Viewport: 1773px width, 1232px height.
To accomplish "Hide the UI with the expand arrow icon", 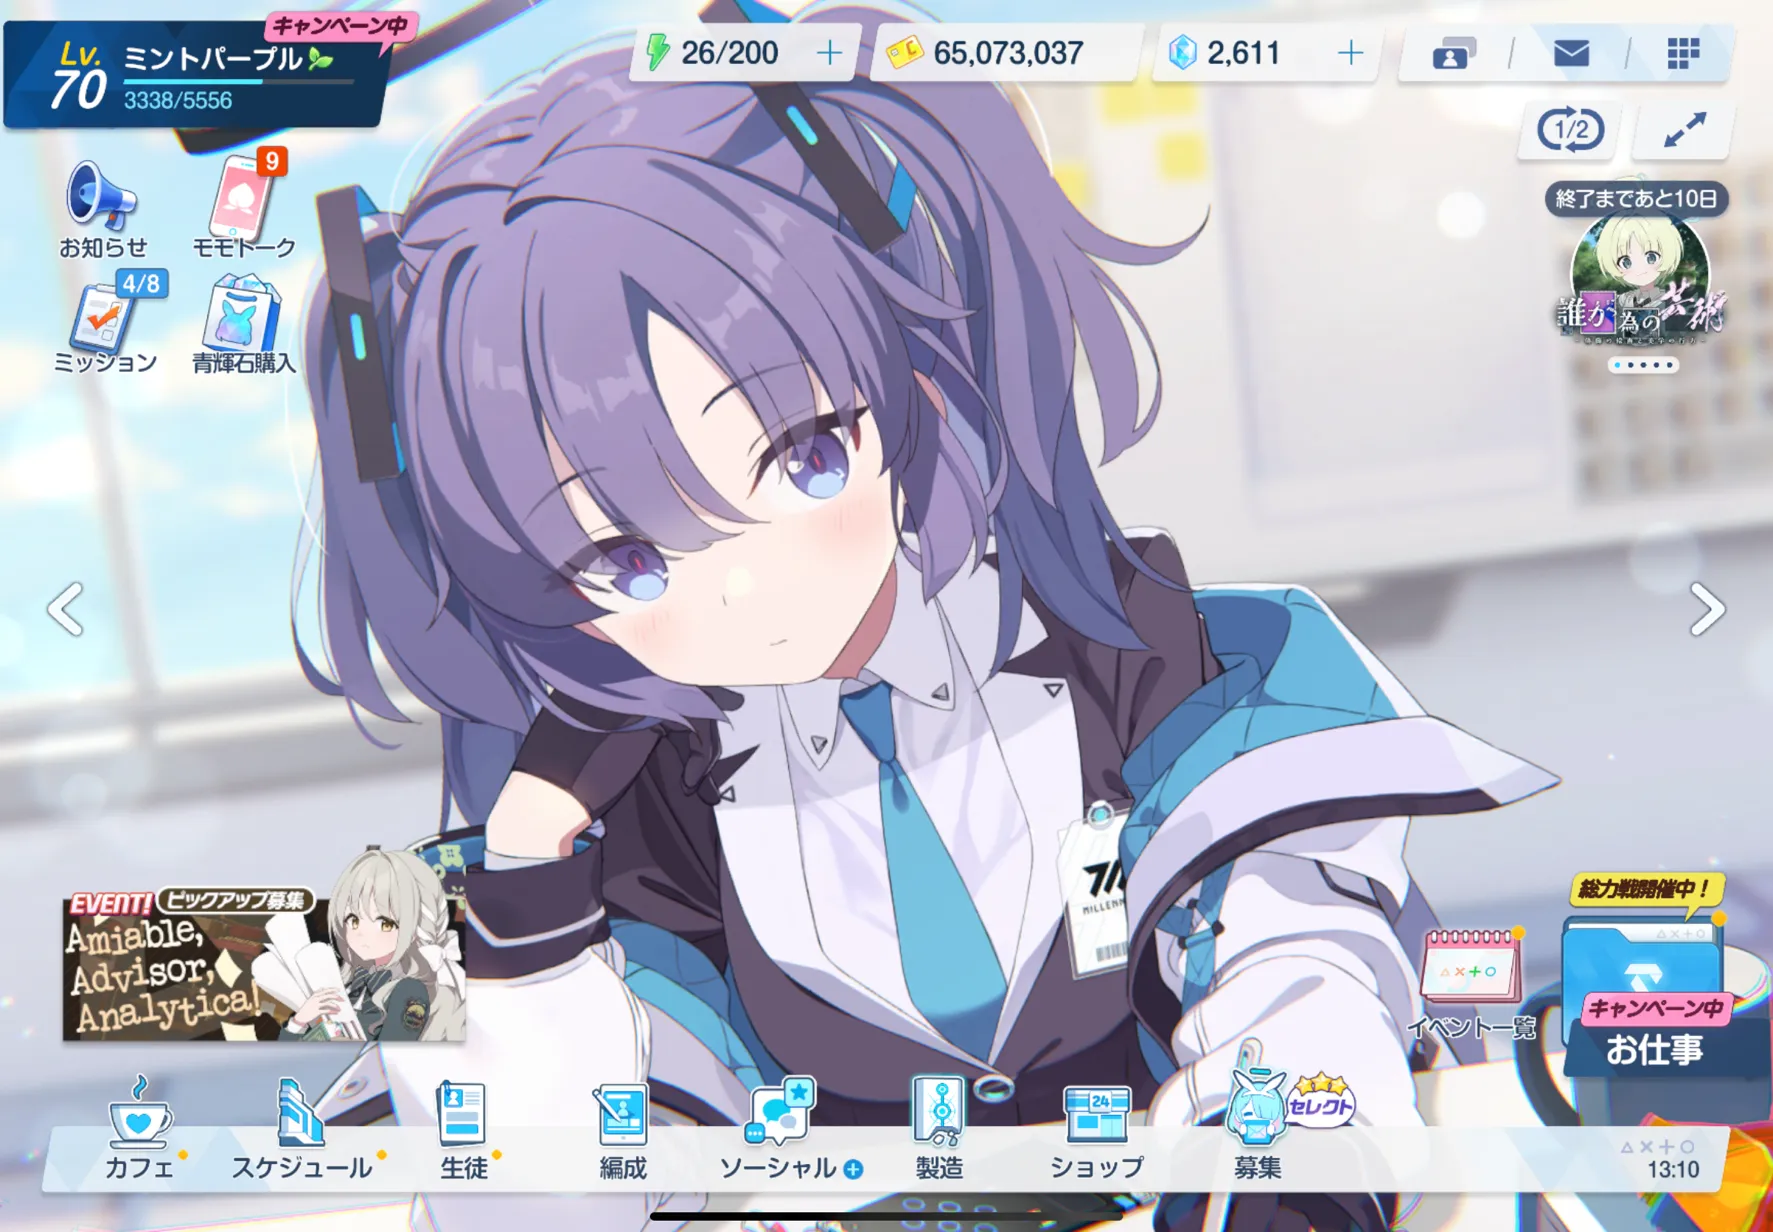I will coord(1684,129).
